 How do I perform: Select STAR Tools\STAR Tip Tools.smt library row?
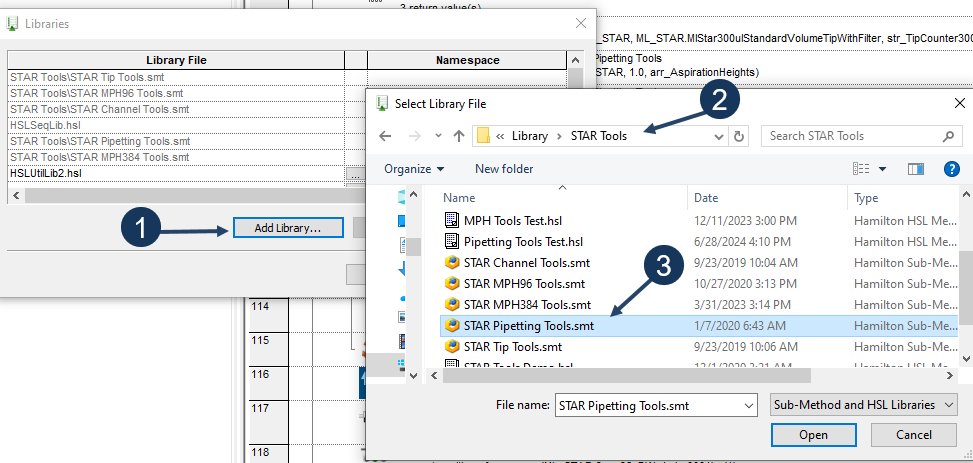pos(176,78)
